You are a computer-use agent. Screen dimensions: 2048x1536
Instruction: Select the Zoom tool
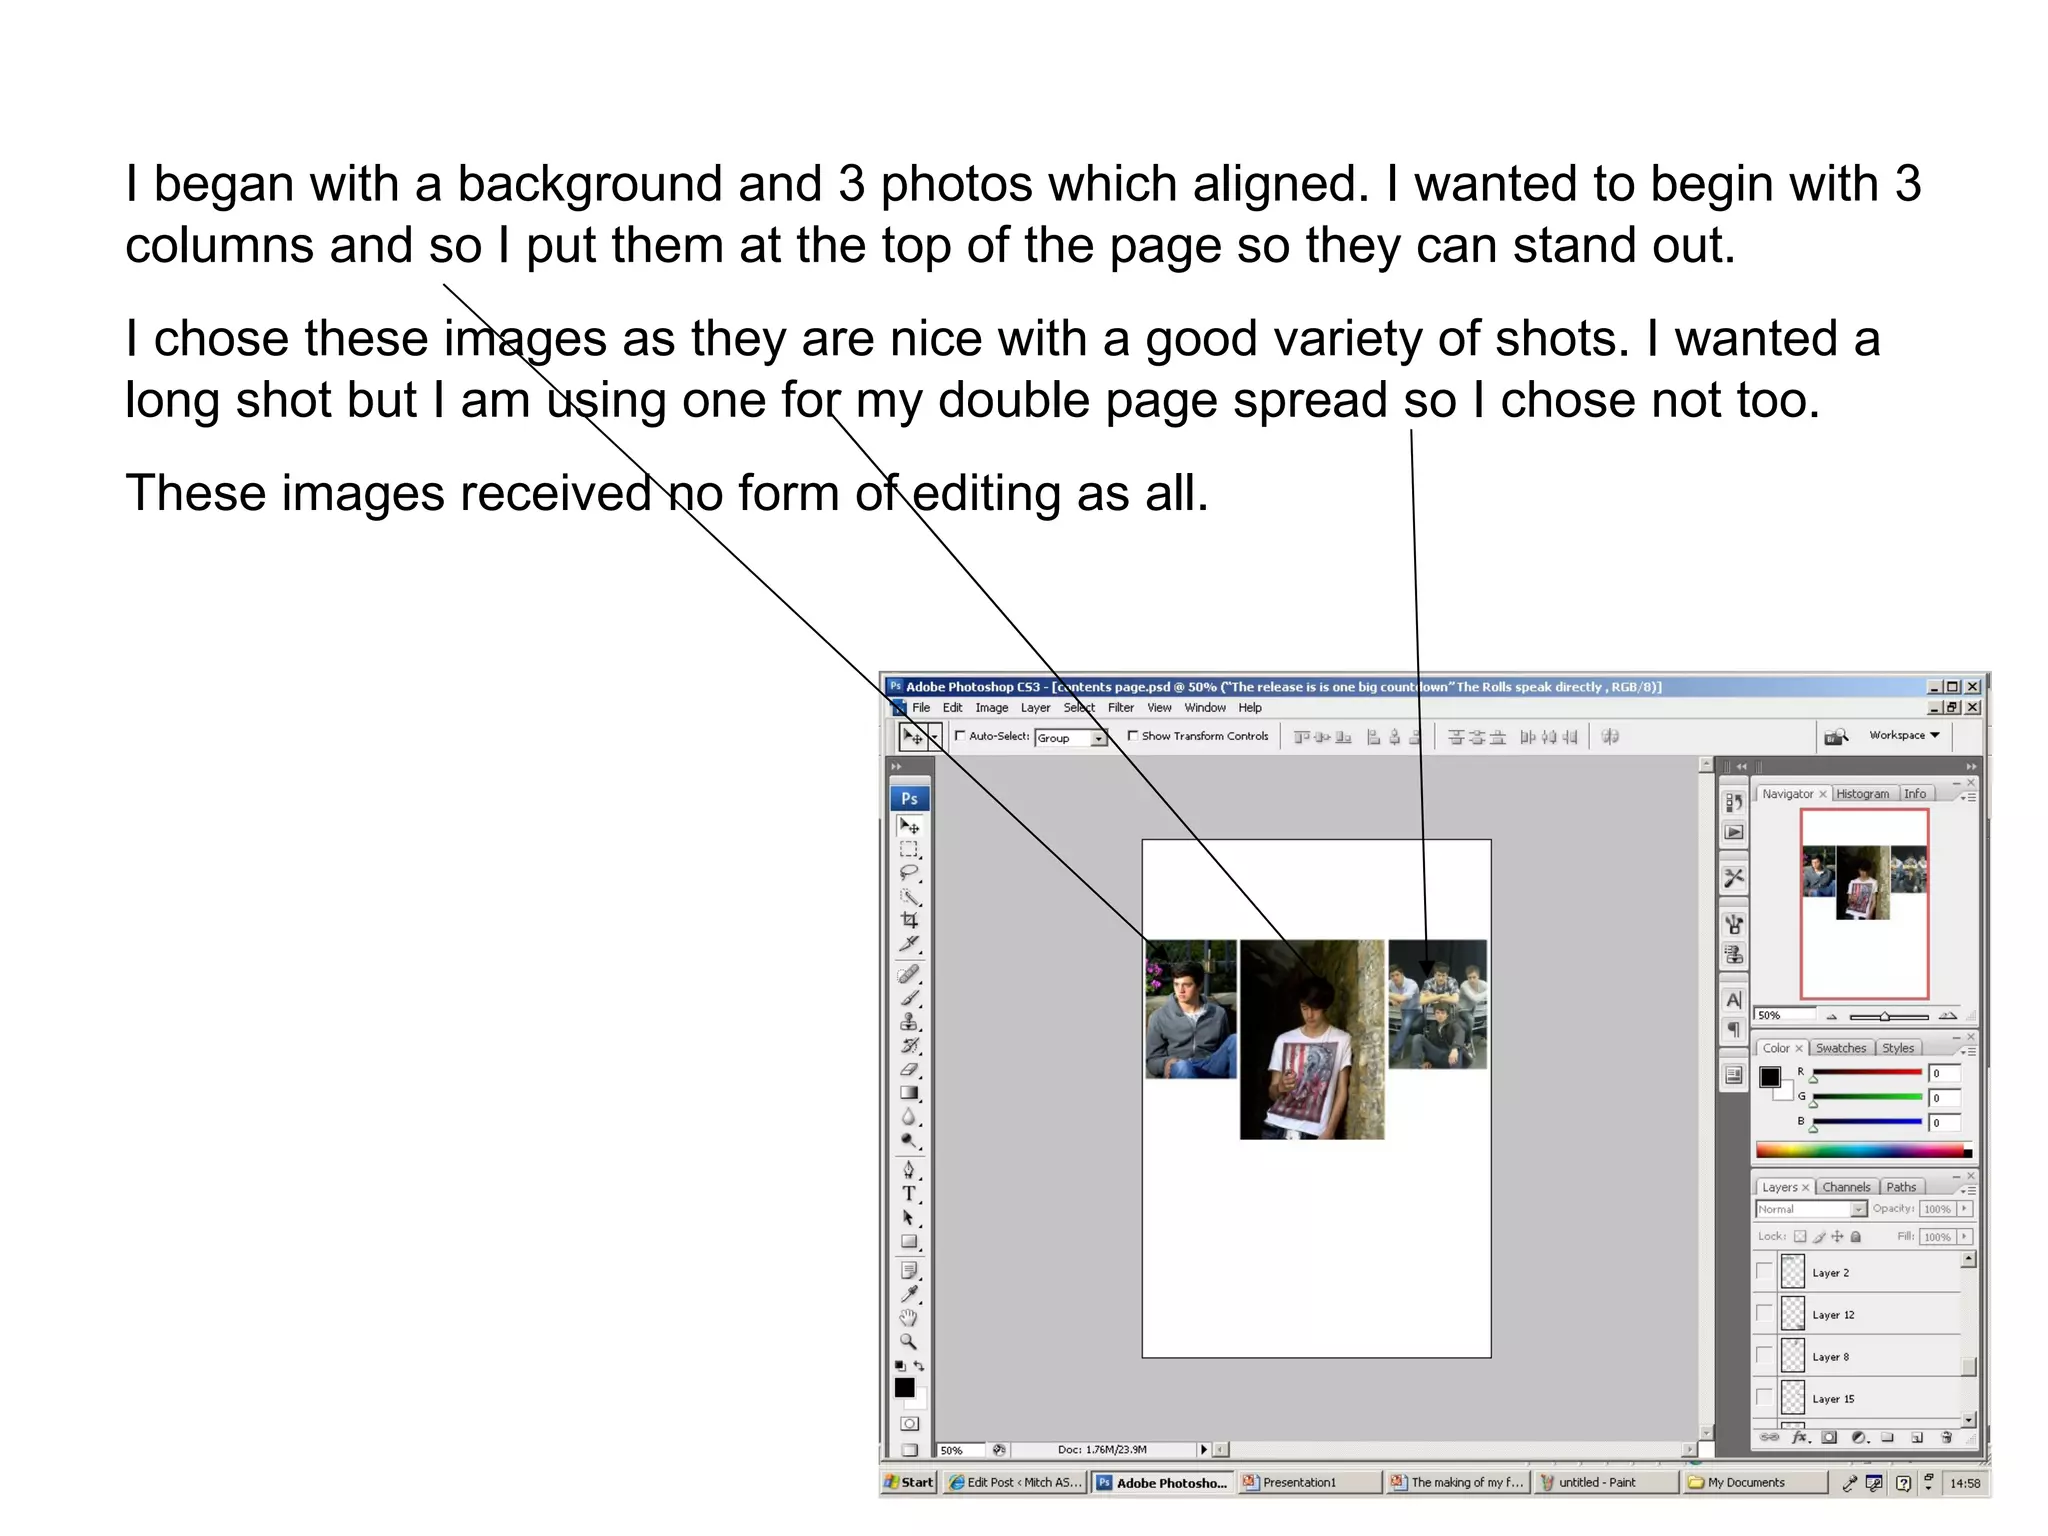pyautogui.click(x=909, y=1342)
